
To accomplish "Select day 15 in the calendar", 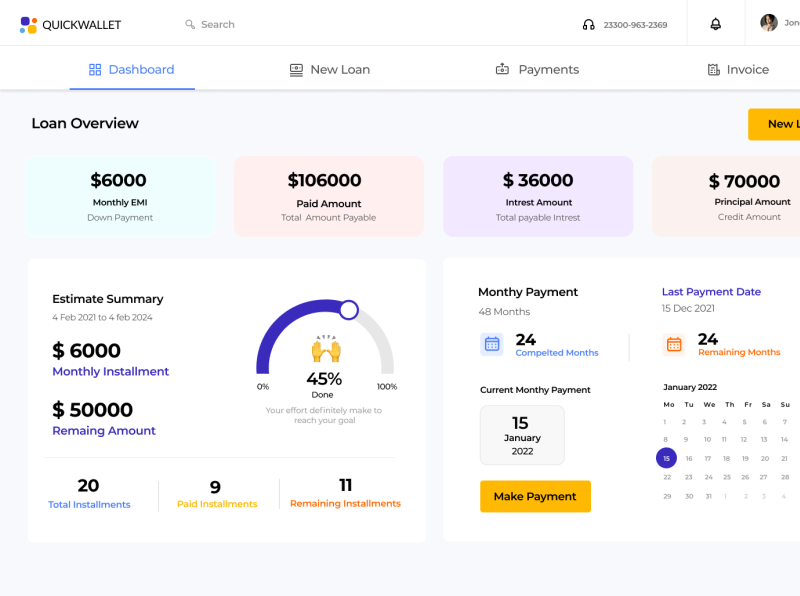I will [x=666, y=458].
